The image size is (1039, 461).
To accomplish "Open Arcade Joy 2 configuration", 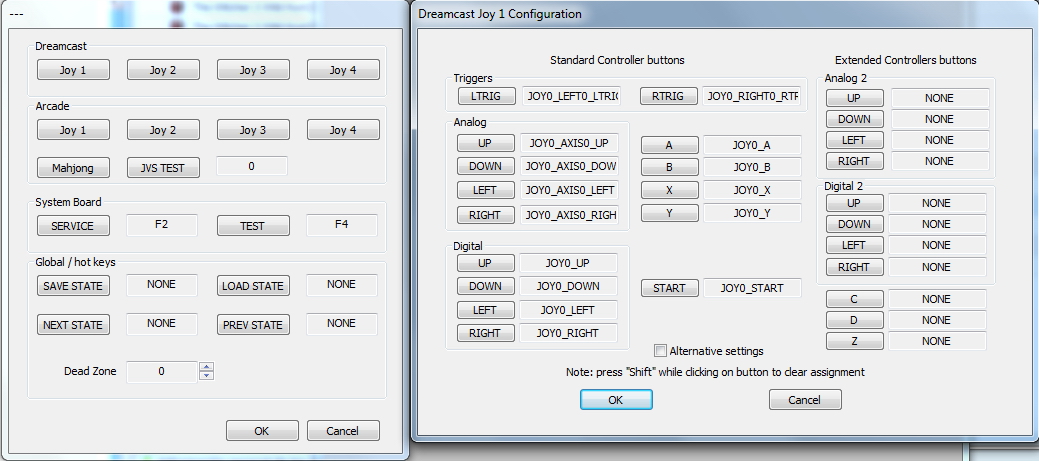I will tap(163, 130).
